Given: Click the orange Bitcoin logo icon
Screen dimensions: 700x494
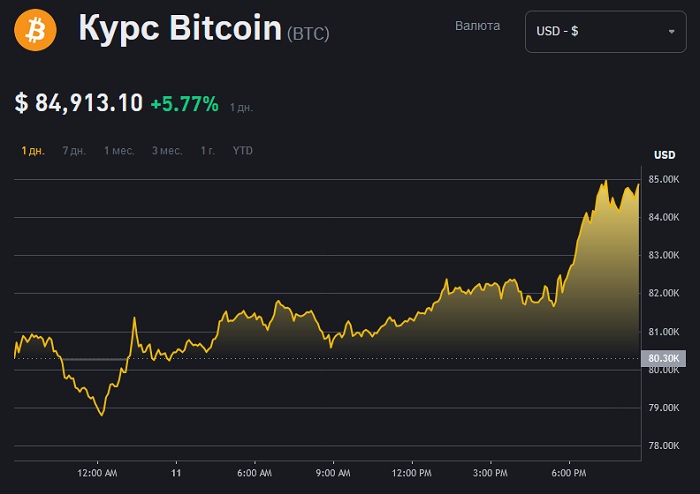Looking at the screenshot, I should pyautogui.click(x=35, y=30).
